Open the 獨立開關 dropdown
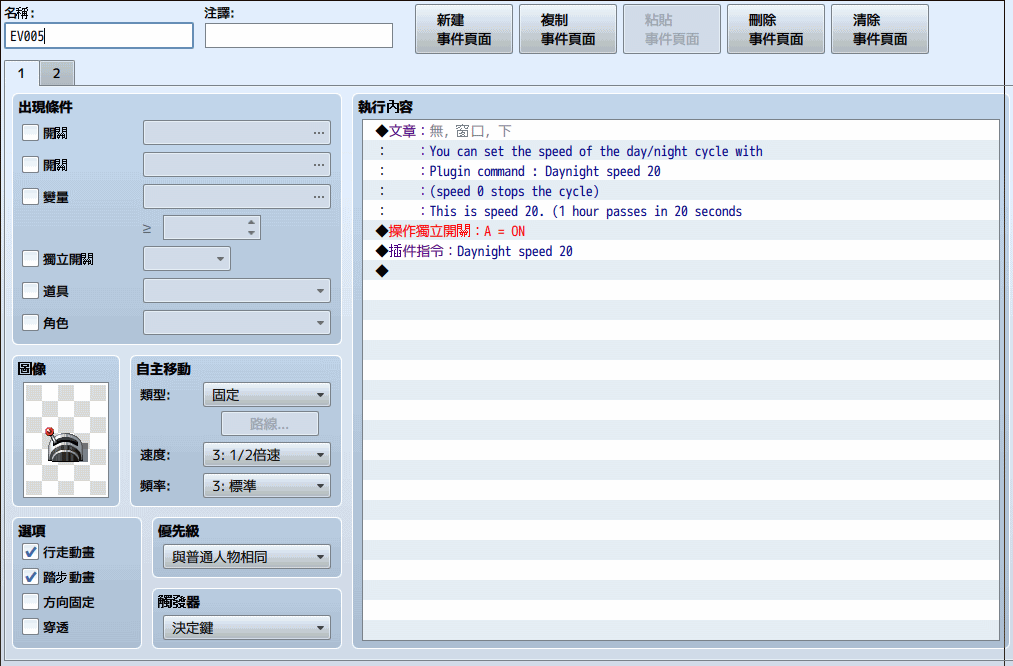The image size is (1013, 666). [x=187, y=258]
